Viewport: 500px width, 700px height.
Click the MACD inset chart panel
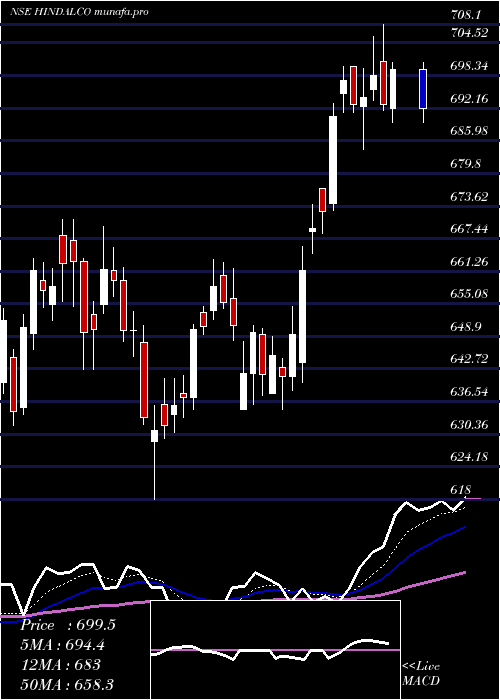coord(275,650)
